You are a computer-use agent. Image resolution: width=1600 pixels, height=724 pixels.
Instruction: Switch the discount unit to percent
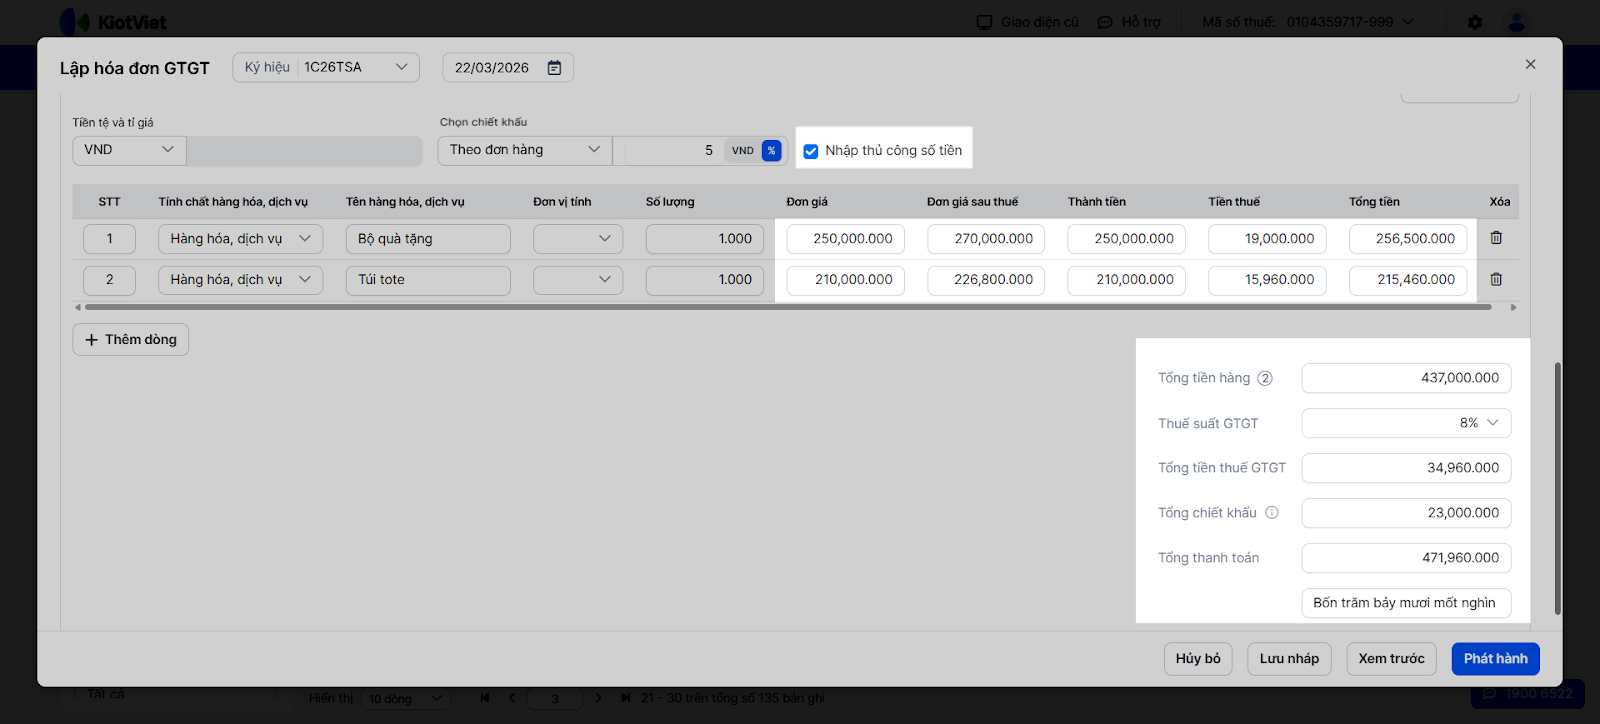tap(771, 151)
